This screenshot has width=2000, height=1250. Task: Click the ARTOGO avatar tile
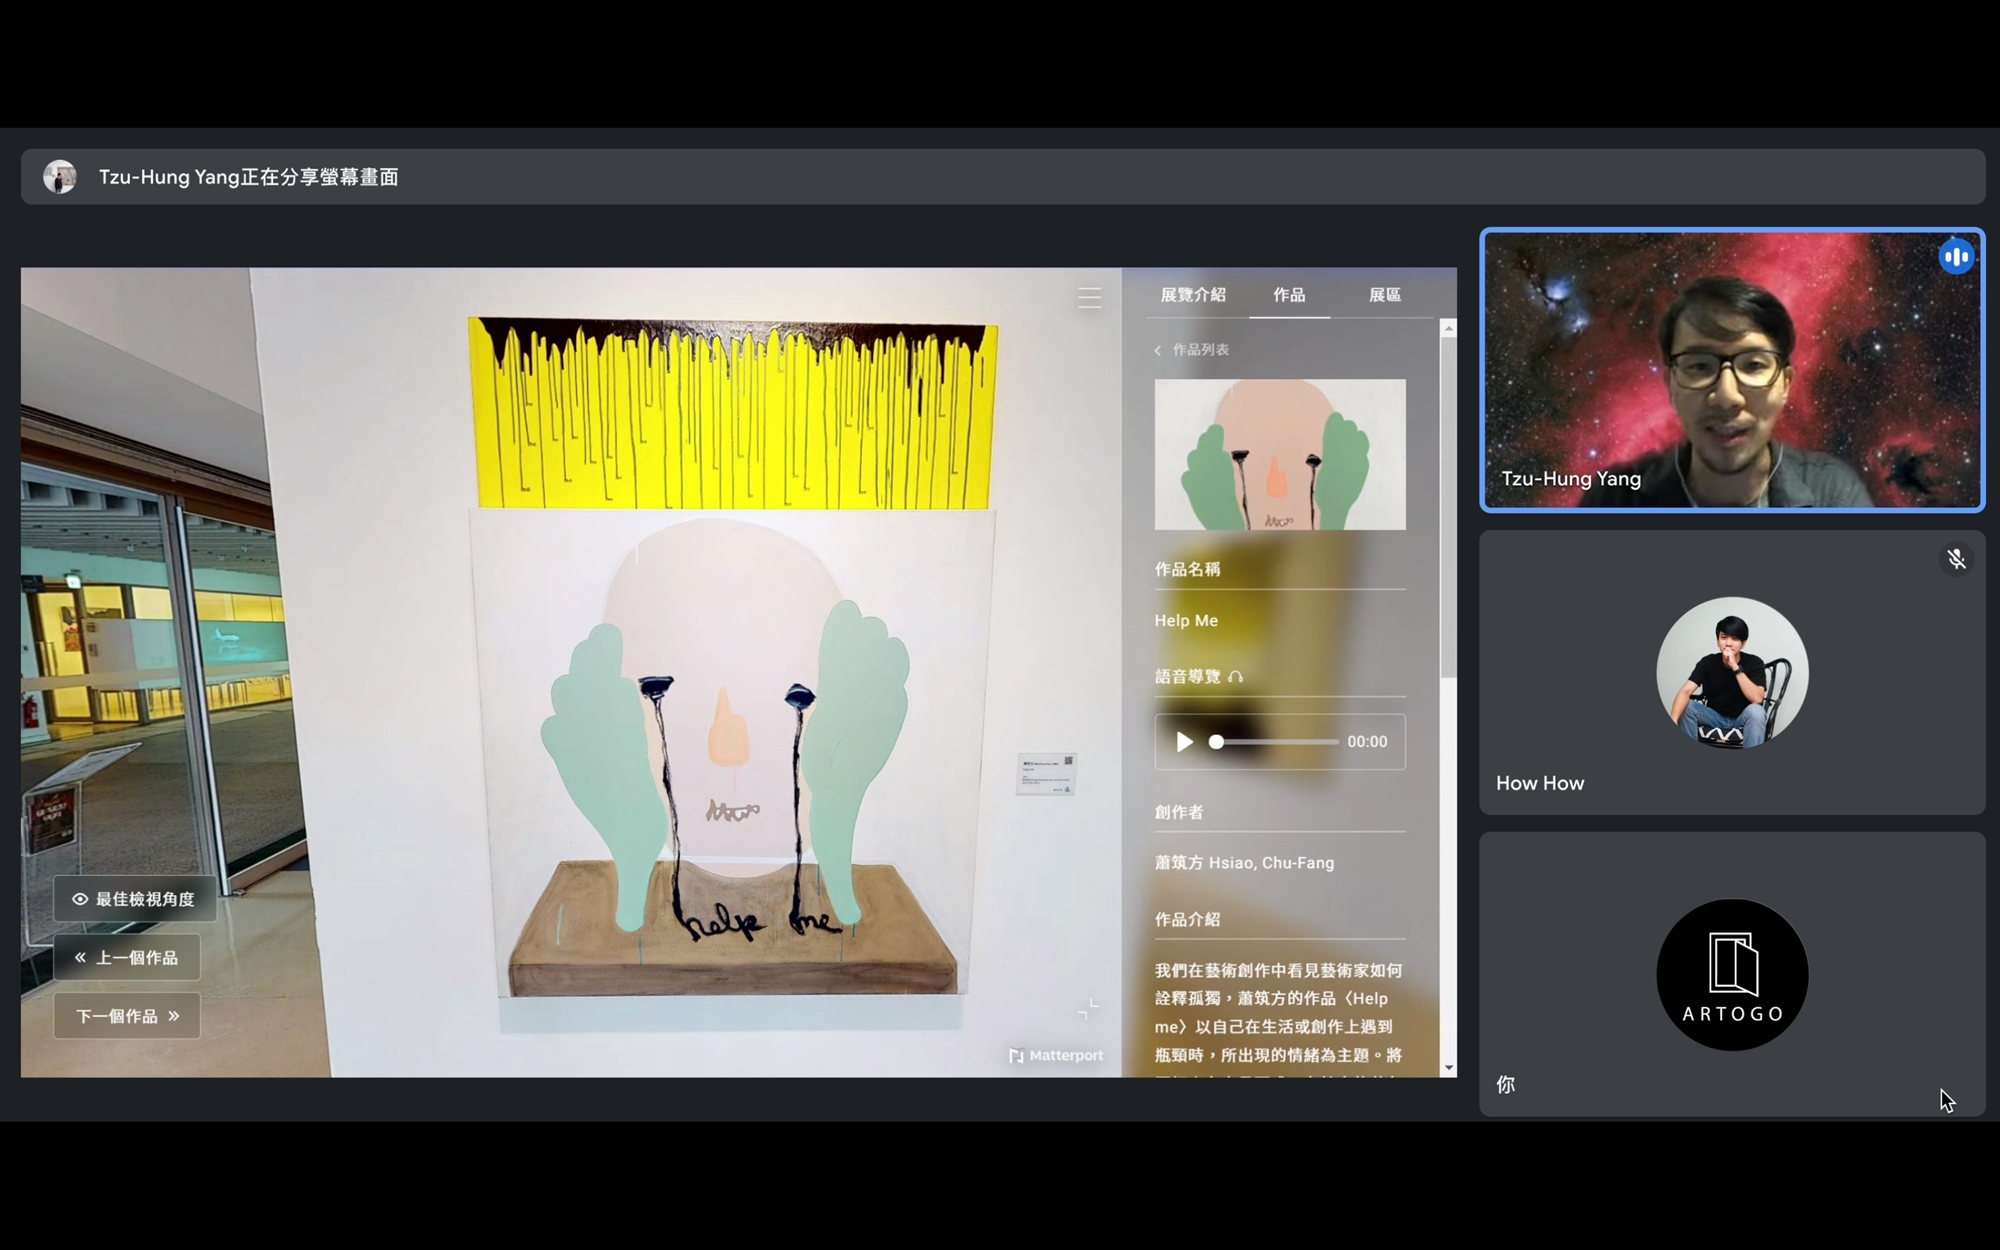[x=1732, y=975]
